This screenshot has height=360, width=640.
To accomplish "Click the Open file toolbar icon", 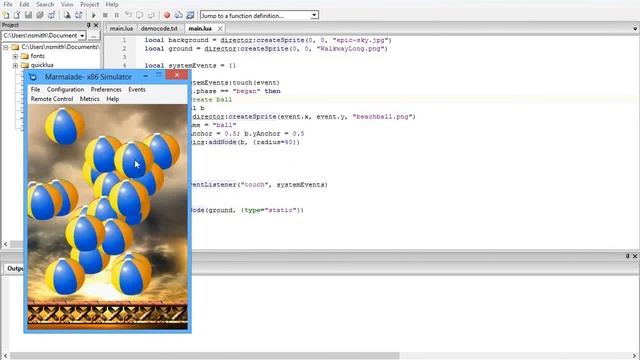I will (17, 16).
